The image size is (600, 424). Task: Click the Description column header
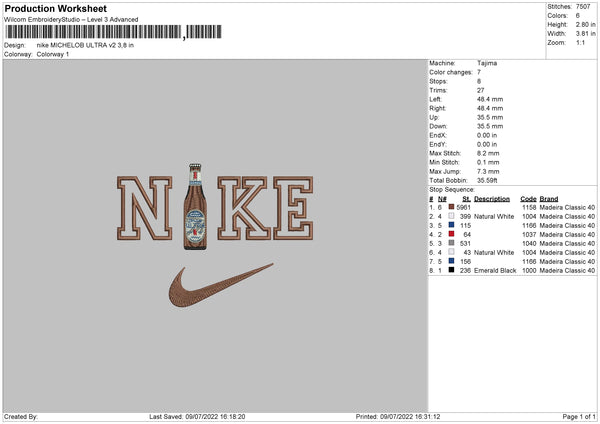492,199
